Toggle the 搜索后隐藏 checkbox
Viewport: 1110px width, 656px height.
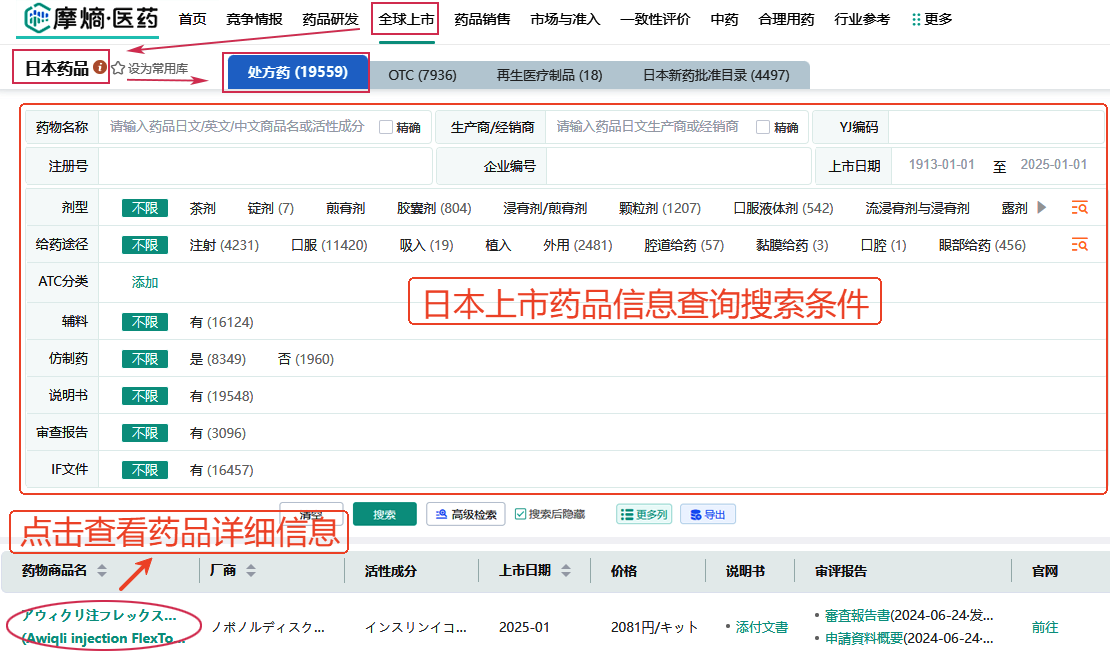(520, 514)
